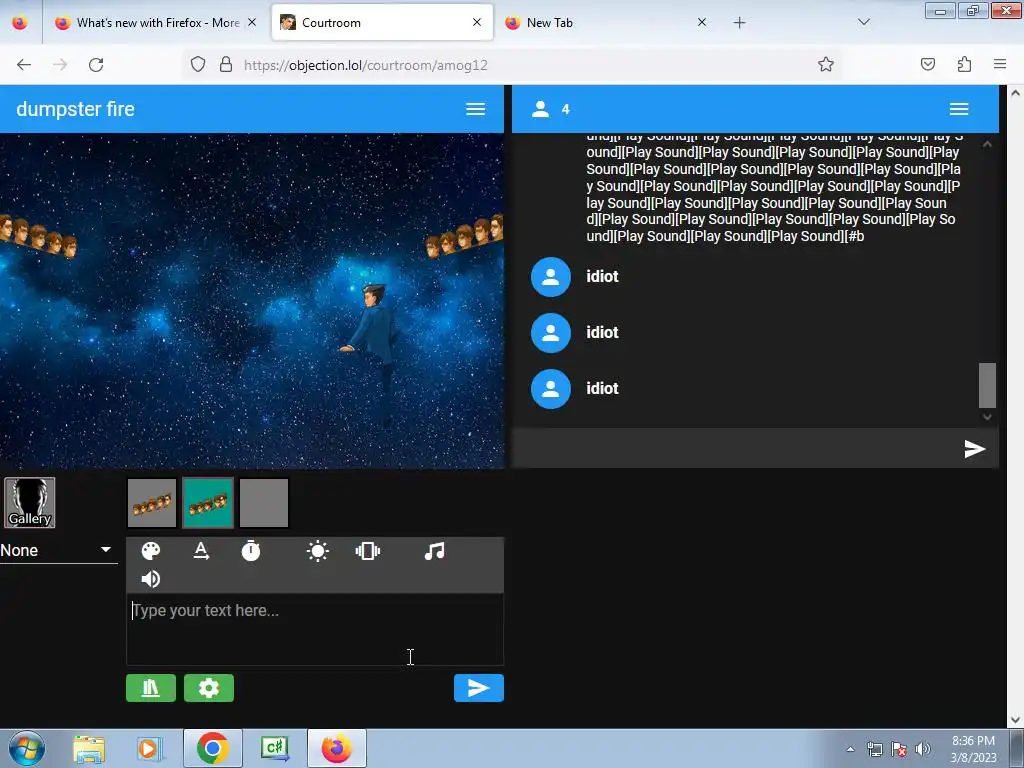Click the chat message input field
This screenshot has height=768, width=1024.
[x=735, y=449]
